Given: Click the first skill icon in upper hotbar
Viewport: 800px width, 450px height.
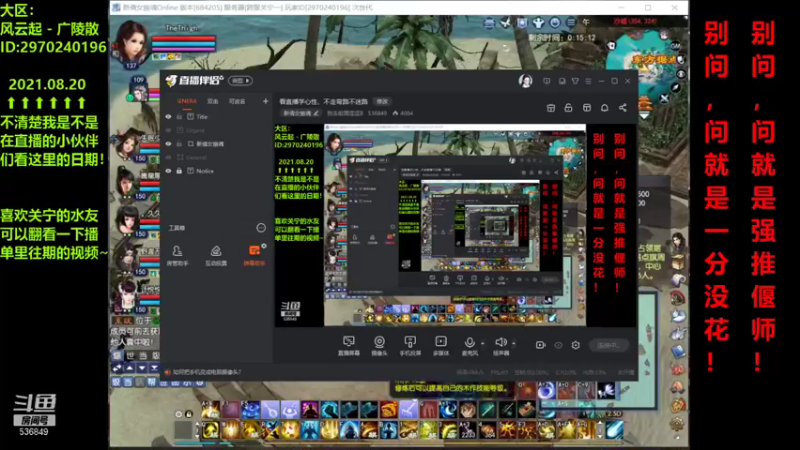Looking at the screenshot, I should [x=210, y=409].
